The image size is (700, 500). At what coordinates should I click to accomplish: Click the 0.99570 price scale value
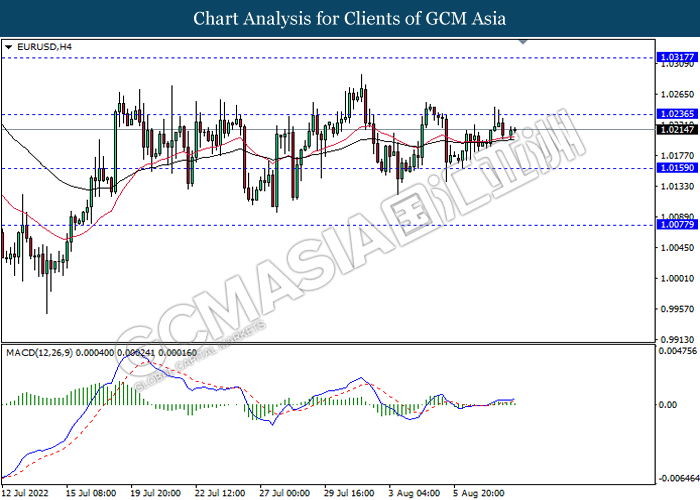coord(678,309)
